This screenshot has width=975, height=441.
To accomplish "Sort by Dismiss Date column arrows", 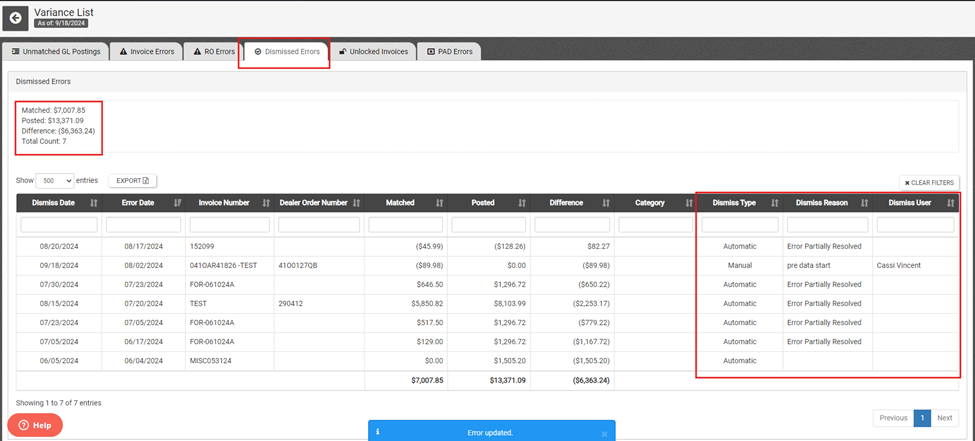I will (x=94, y=203).
